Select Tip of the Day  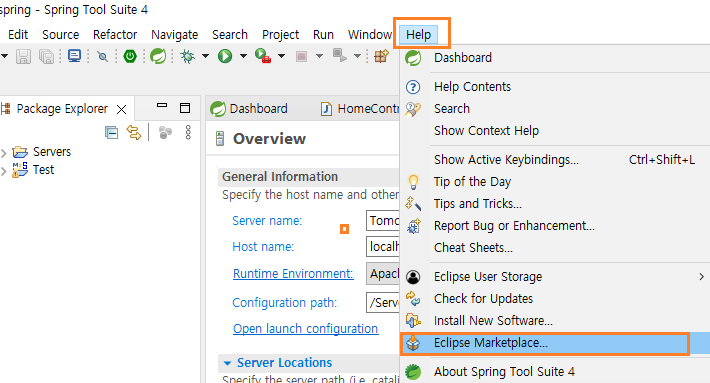coord(555,182)
